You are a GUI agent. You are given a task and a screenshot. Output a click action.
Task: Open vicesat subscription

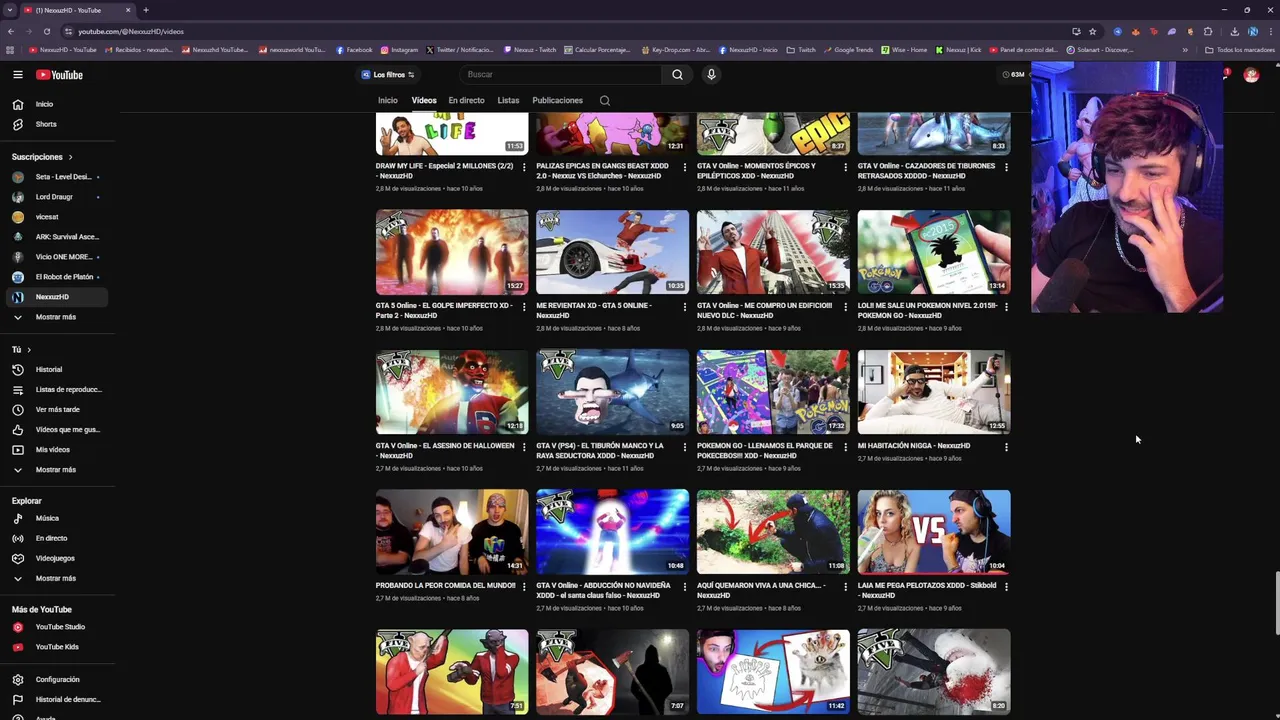(58, 217)
